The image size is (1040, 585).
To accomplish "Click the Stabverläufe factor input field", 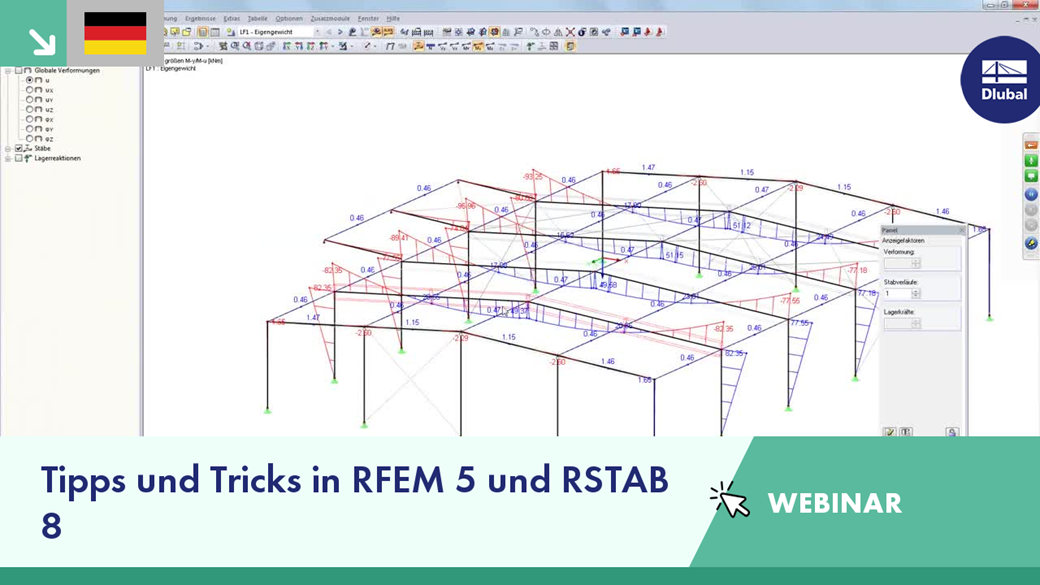I will pos(897,294).
